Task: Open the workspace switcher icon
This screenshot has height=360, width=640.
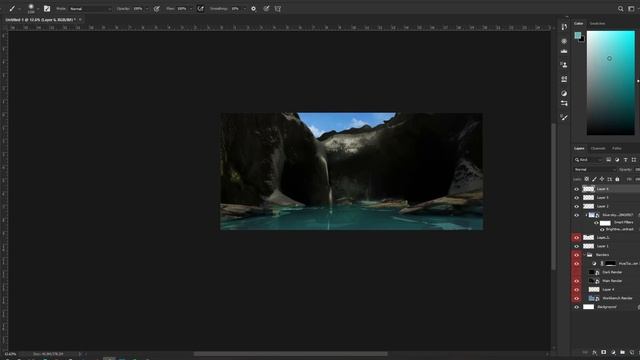Action: tap(631, 9)
